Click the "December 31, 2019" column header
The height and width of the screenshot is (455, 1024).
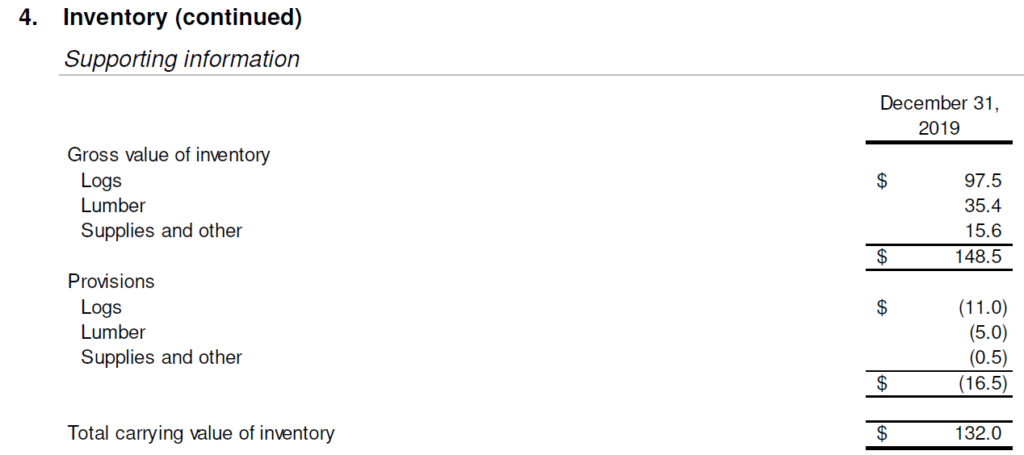[938, 116]
